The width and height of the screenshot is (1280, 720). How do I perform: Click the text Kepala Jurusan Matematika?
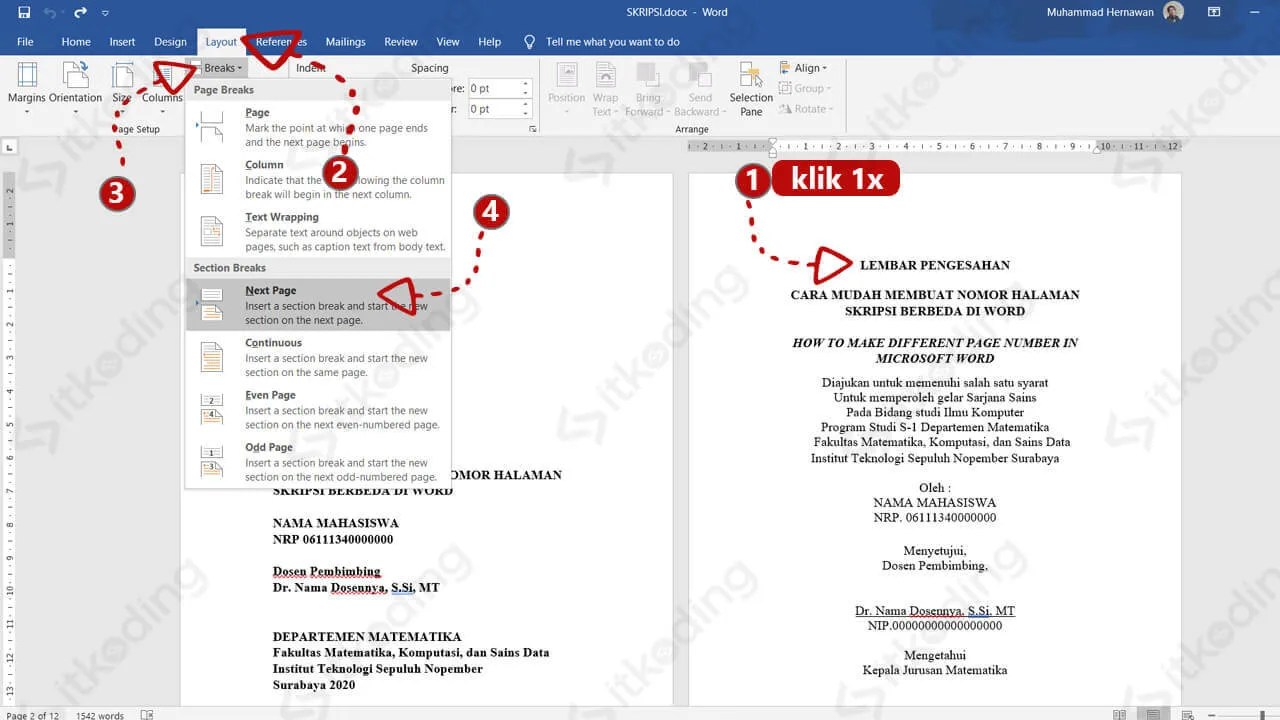coord(935,670)
